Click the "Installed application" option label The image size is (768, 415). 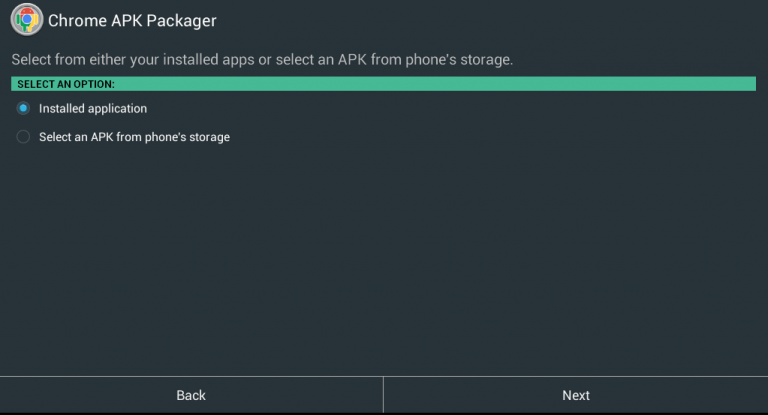(x=93, y=108)
